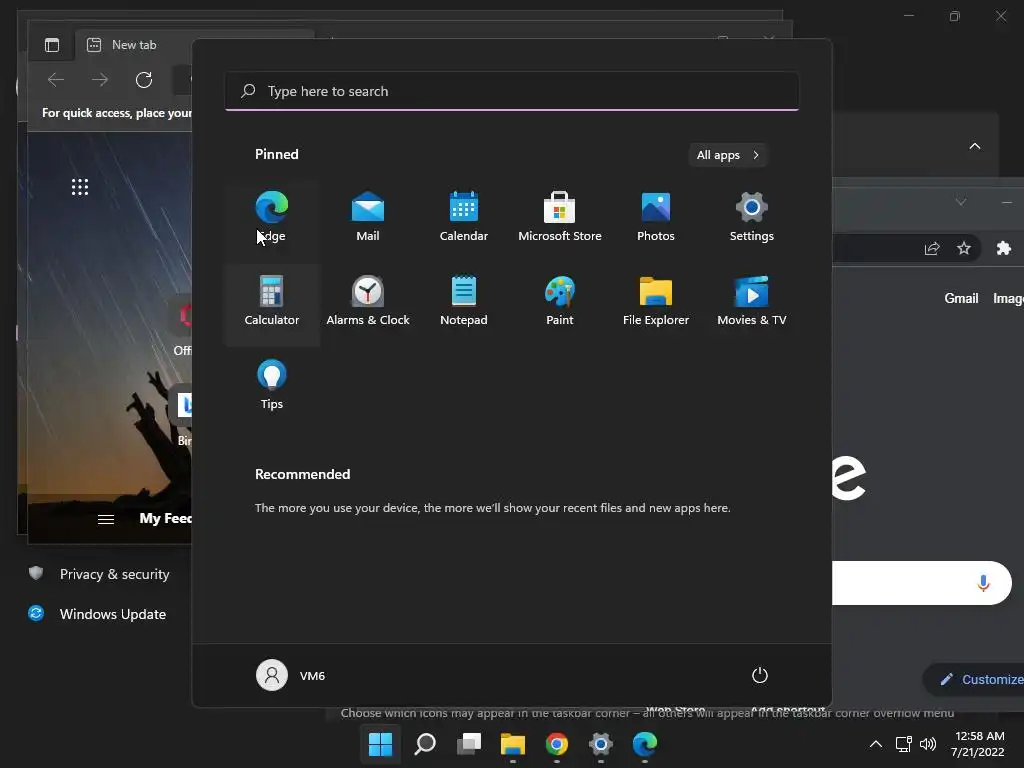Go back in the Edge window

56,80
